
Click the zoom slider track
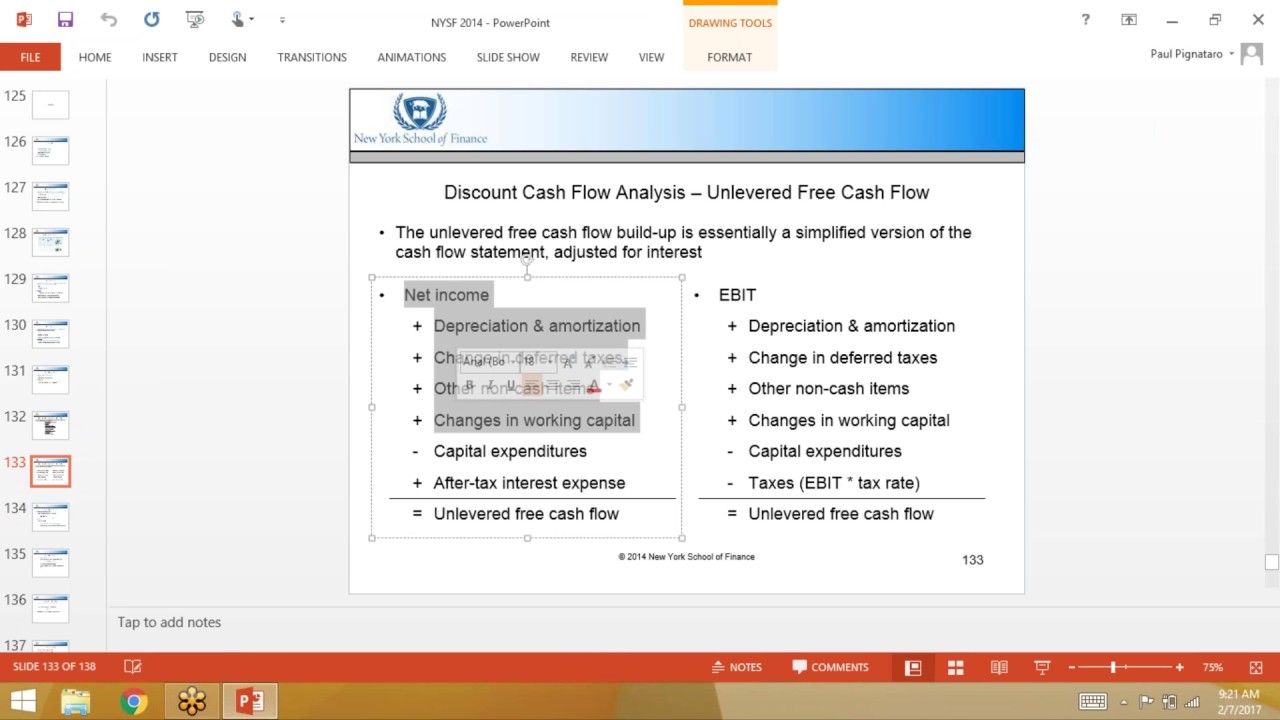[1126, 667]
